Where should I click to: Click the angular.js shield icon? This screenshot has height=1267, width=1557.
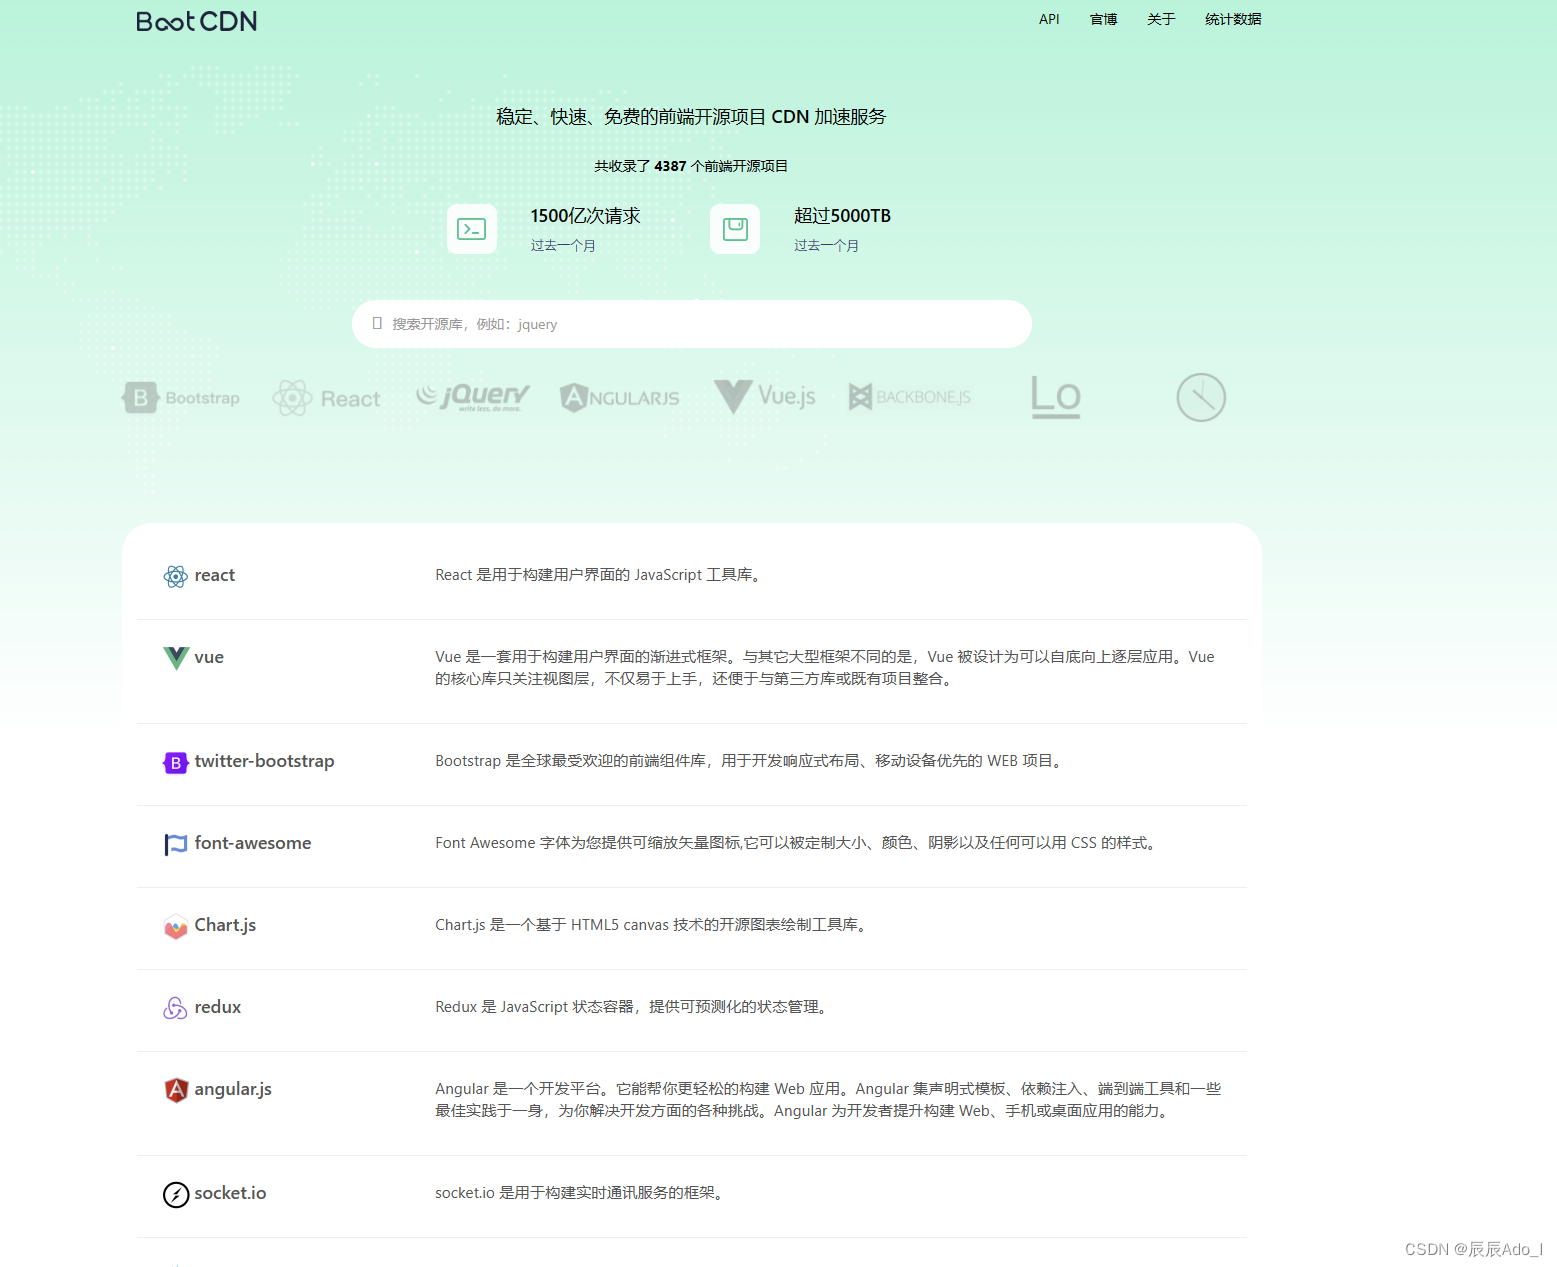[175, 1090]
